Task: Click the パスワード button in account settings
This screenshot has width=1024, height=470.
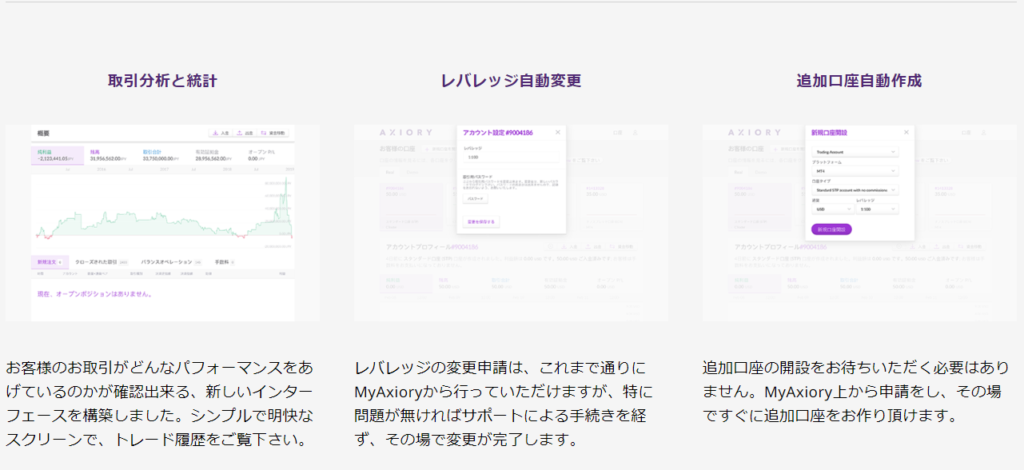Action: pos(477,199)
